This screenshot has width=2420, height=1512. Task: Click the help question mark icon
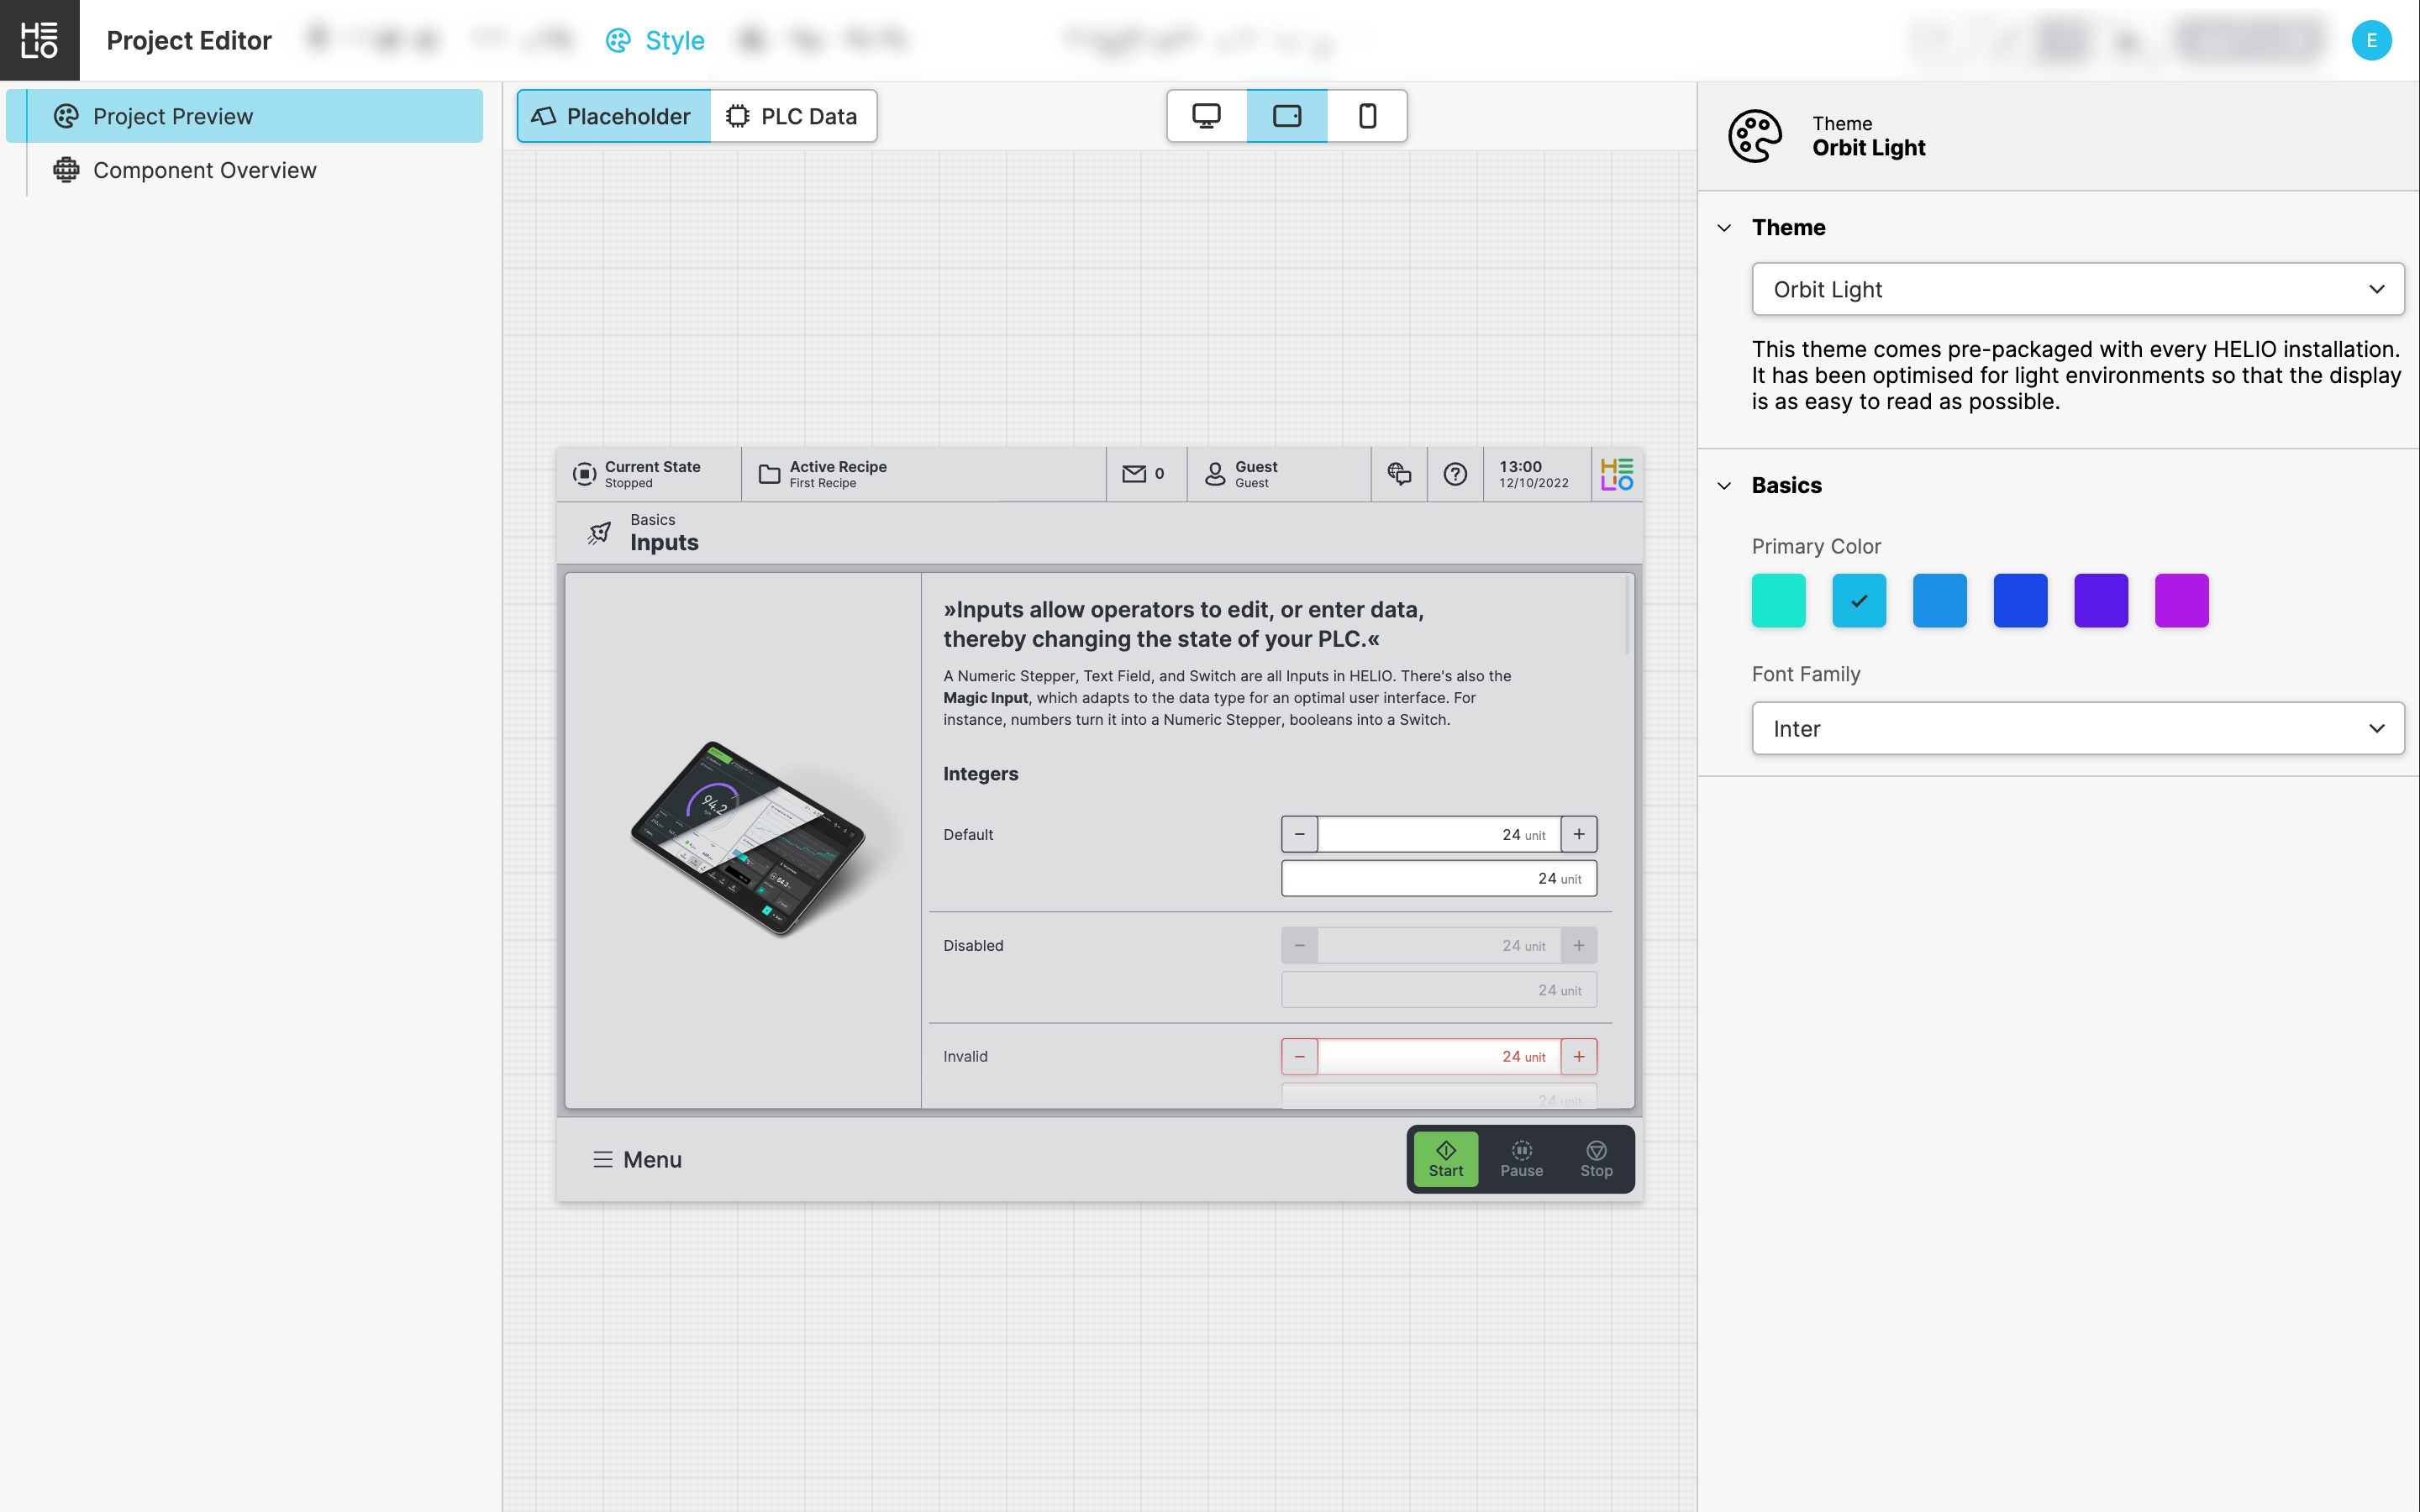1455,474
